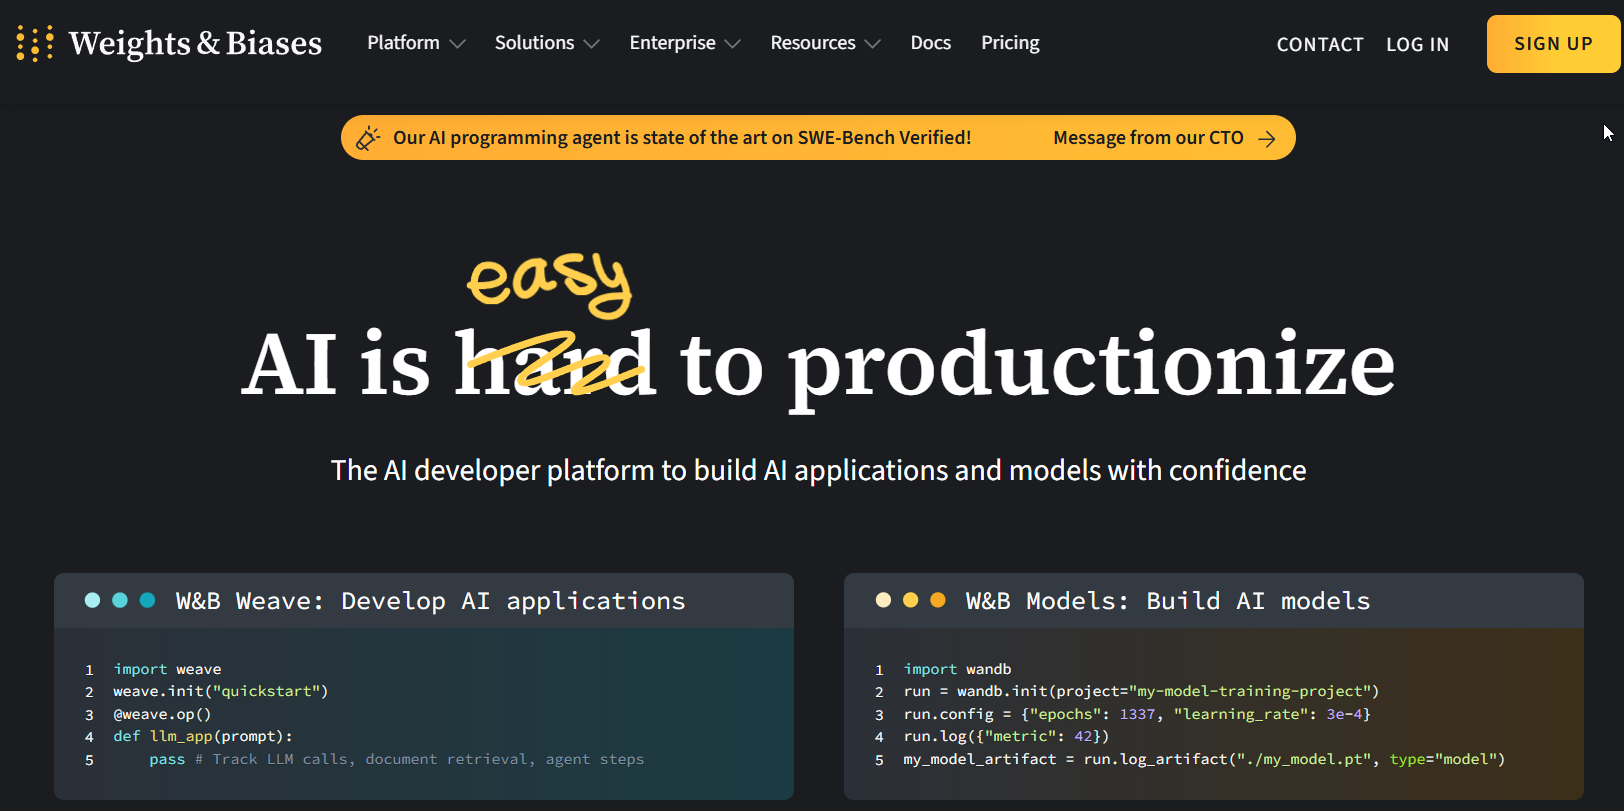This screenshot has width=1624, height=811.
Task: Click the weave.init("quickstart") code line
Action: [221, 691]
